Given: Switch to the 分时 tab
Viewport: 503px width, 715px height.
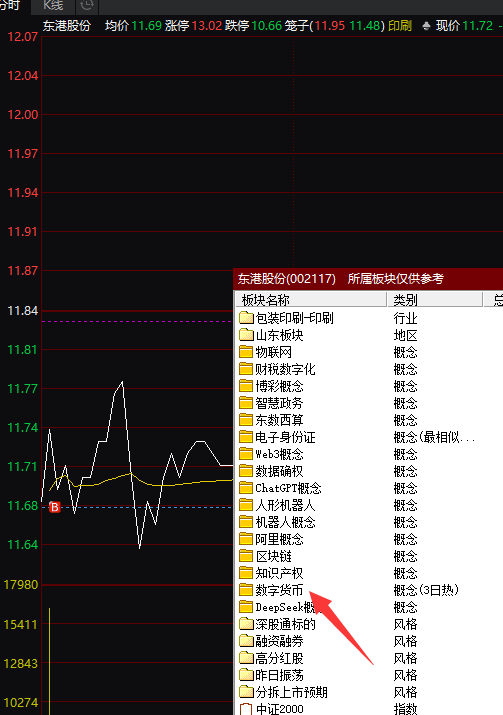Looking at the screenshot, I should click(x=10, y=5).
